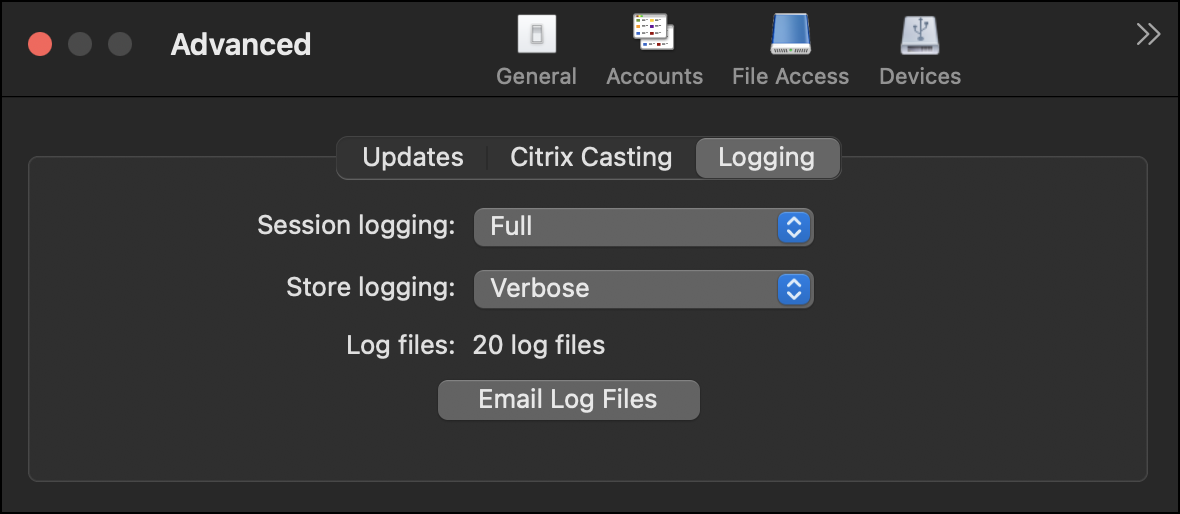Select the Logging tab
Image resolution: width=1180 pixels, height=514 pixels.
766,158
